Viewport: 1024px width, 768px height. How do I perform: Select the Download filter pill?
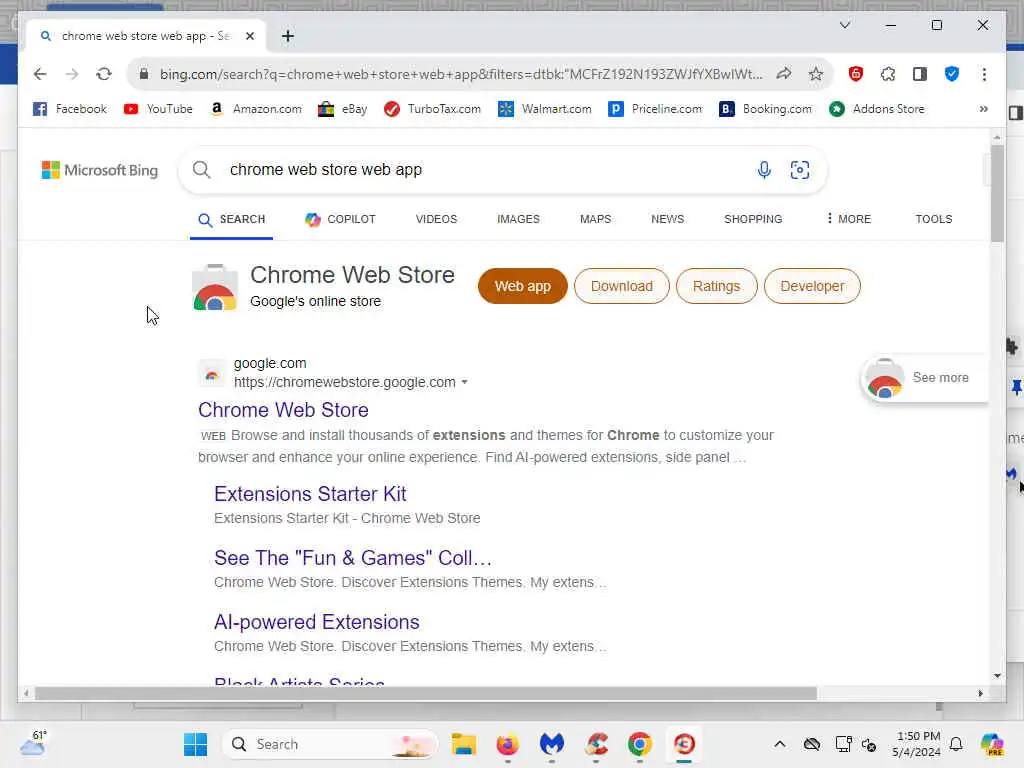(622, 286)
